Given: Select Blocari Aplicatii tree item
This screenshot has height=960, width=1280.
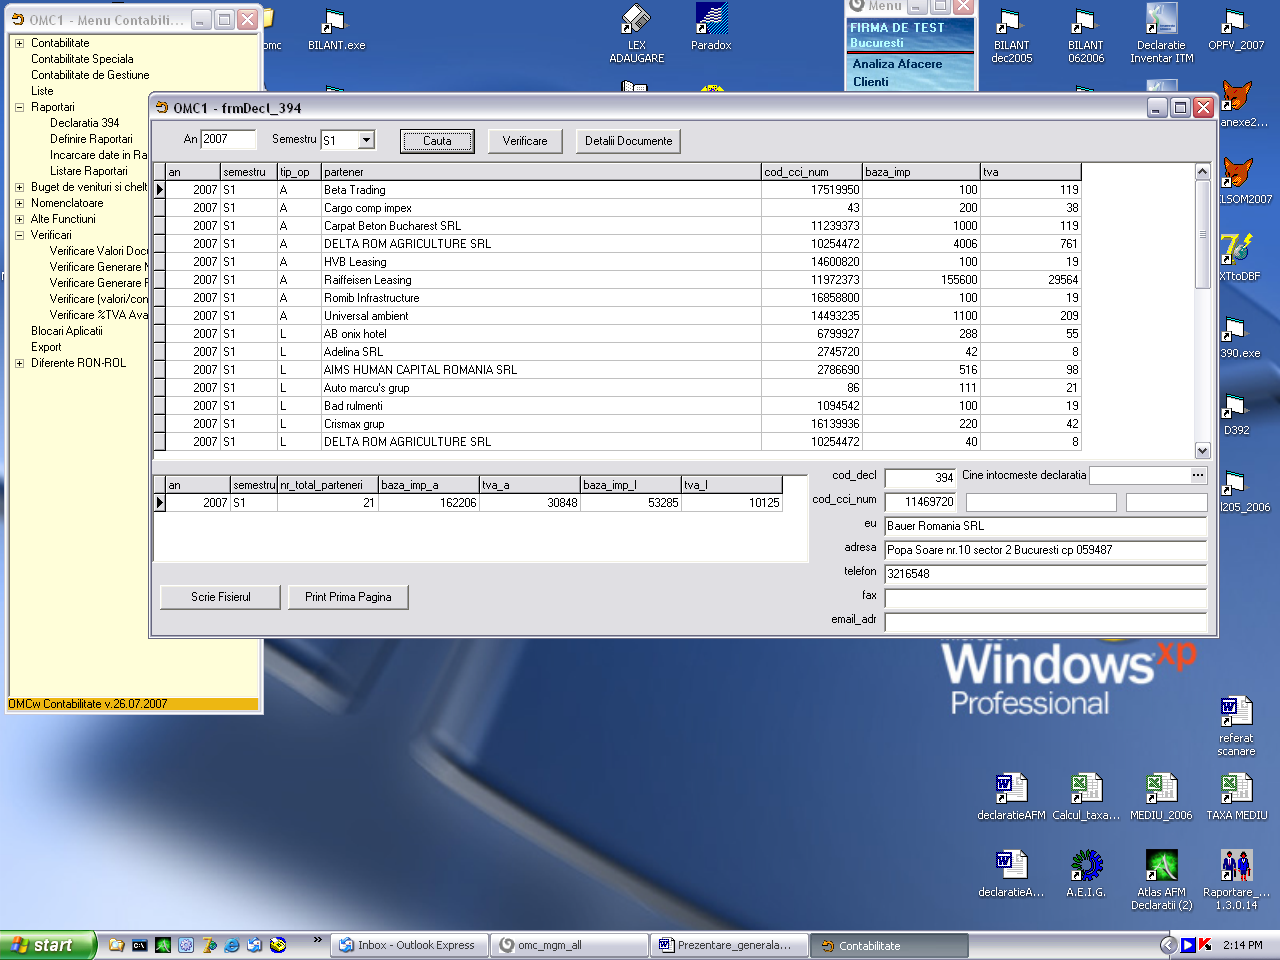Looking at the screenshot, I should point(66,331).
